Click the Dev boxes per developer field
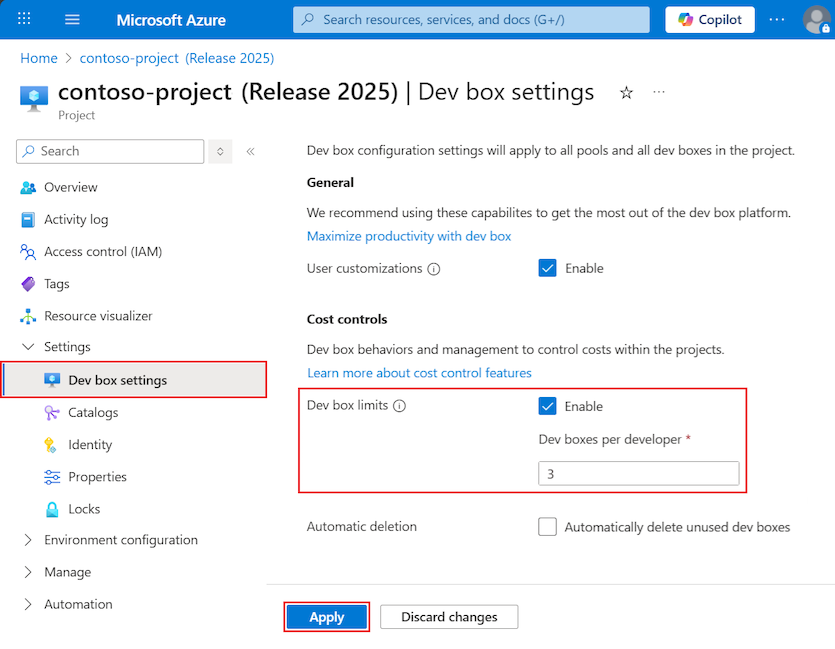The image size is (835, 649). [x=638, y=473]
